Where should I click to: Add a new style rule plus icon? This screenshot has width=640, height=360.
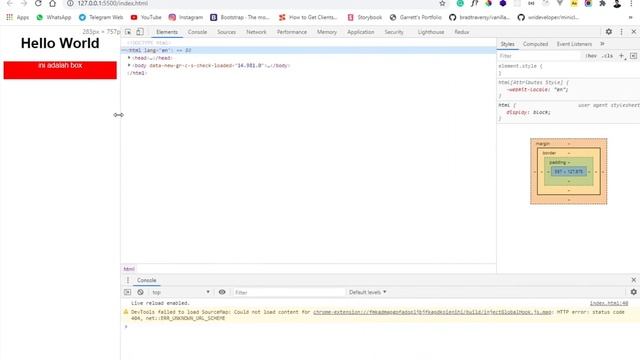pos(622,56)
